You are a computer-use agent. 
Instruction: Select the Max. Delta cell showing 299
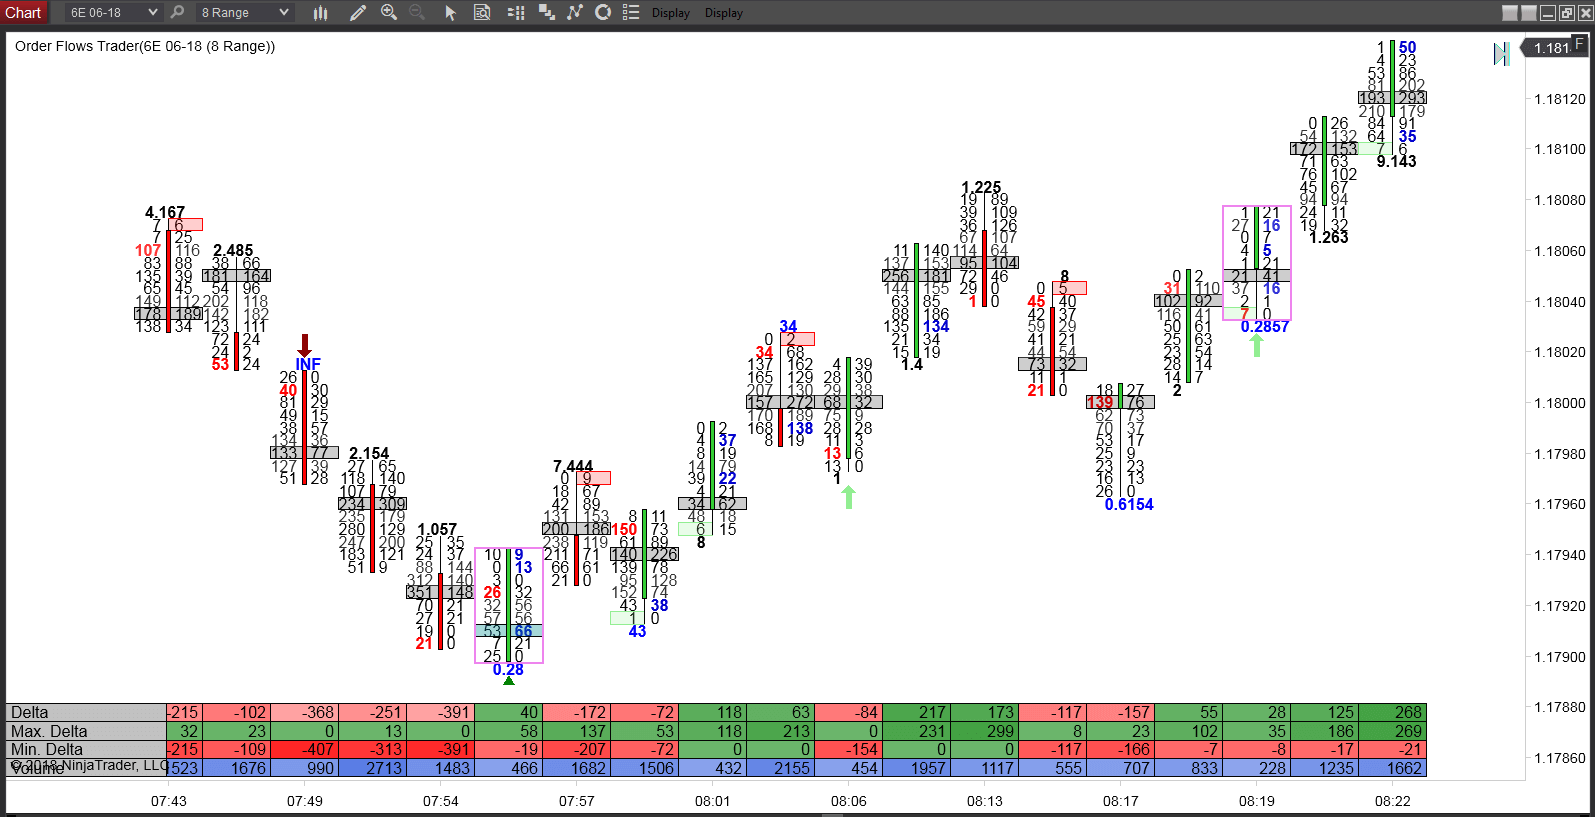984,731
